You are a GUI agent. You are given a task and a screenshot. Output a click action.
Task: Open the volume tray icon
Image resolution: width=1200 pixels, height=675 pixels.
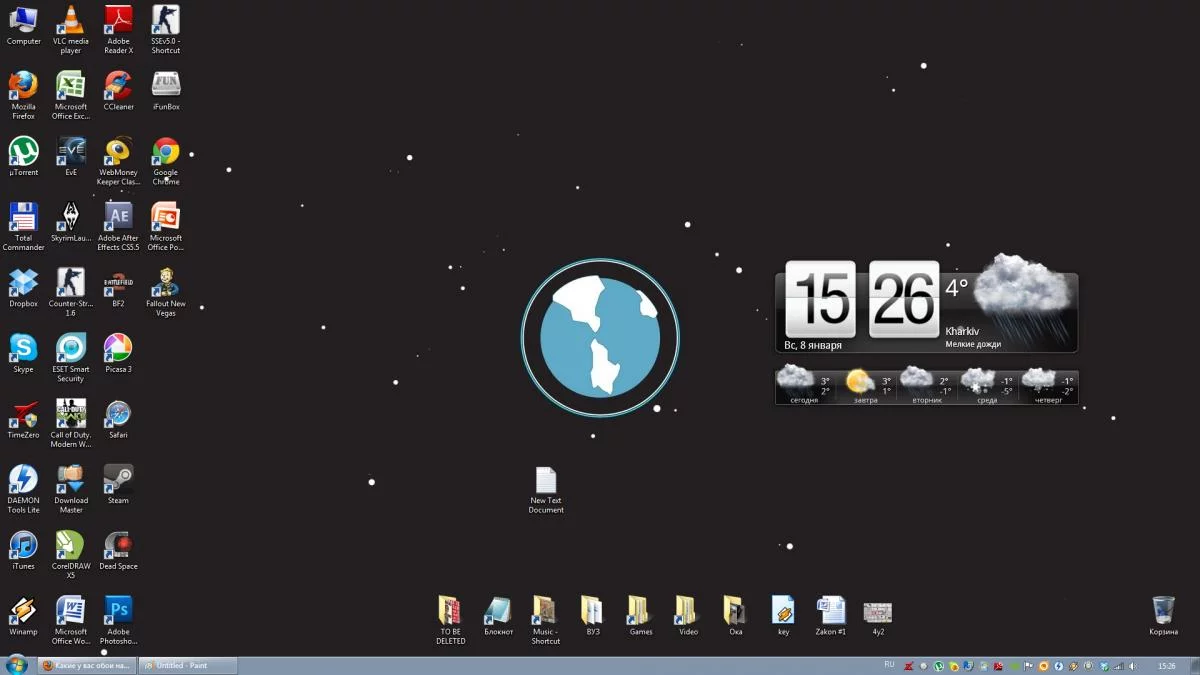(1132, 666)
